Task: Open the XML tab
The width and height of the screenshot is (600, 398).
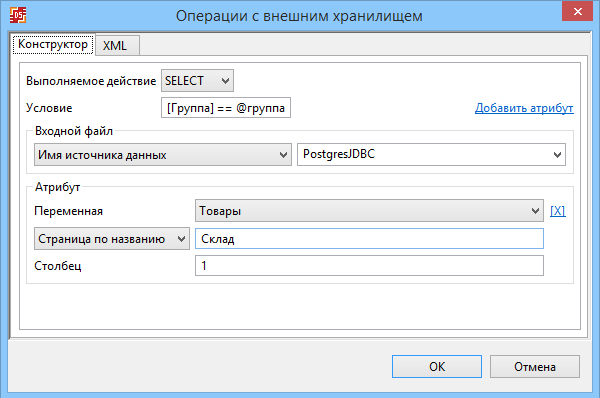Action: (117, 46)
